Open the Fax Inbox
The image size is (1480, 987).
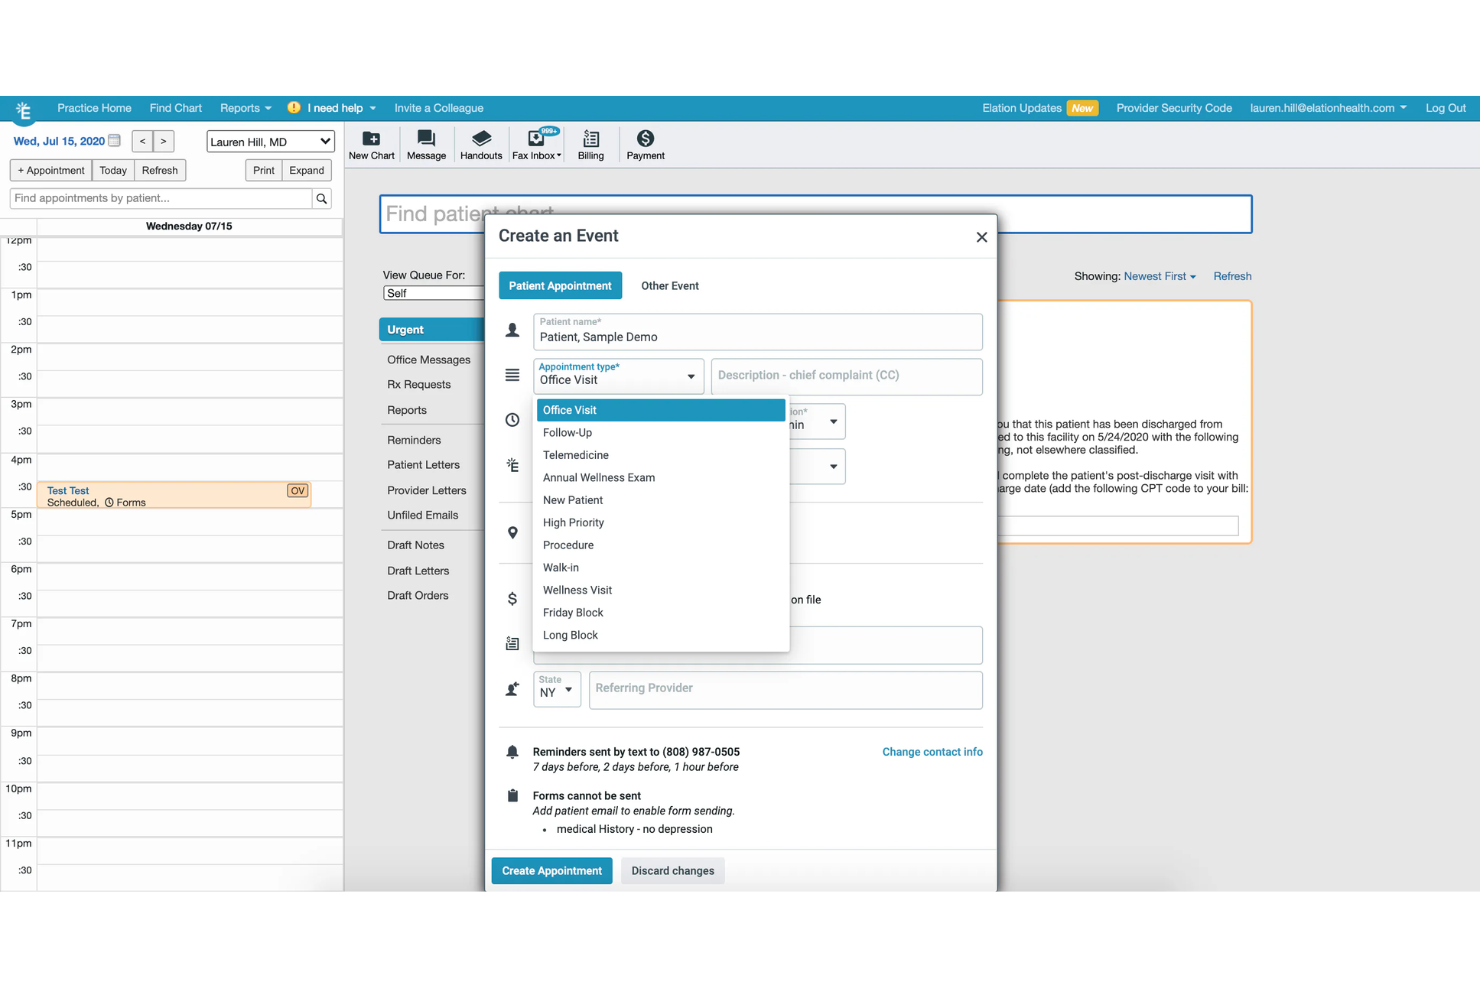click(537, 145)
